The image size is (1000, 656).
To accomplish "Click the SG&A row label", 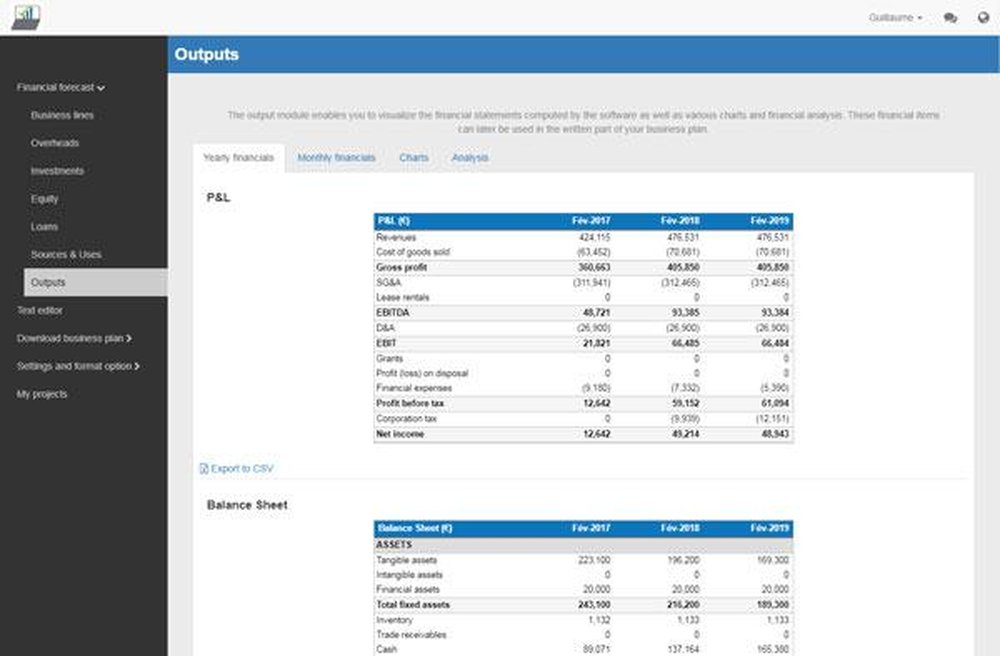I will coord(389,282).
